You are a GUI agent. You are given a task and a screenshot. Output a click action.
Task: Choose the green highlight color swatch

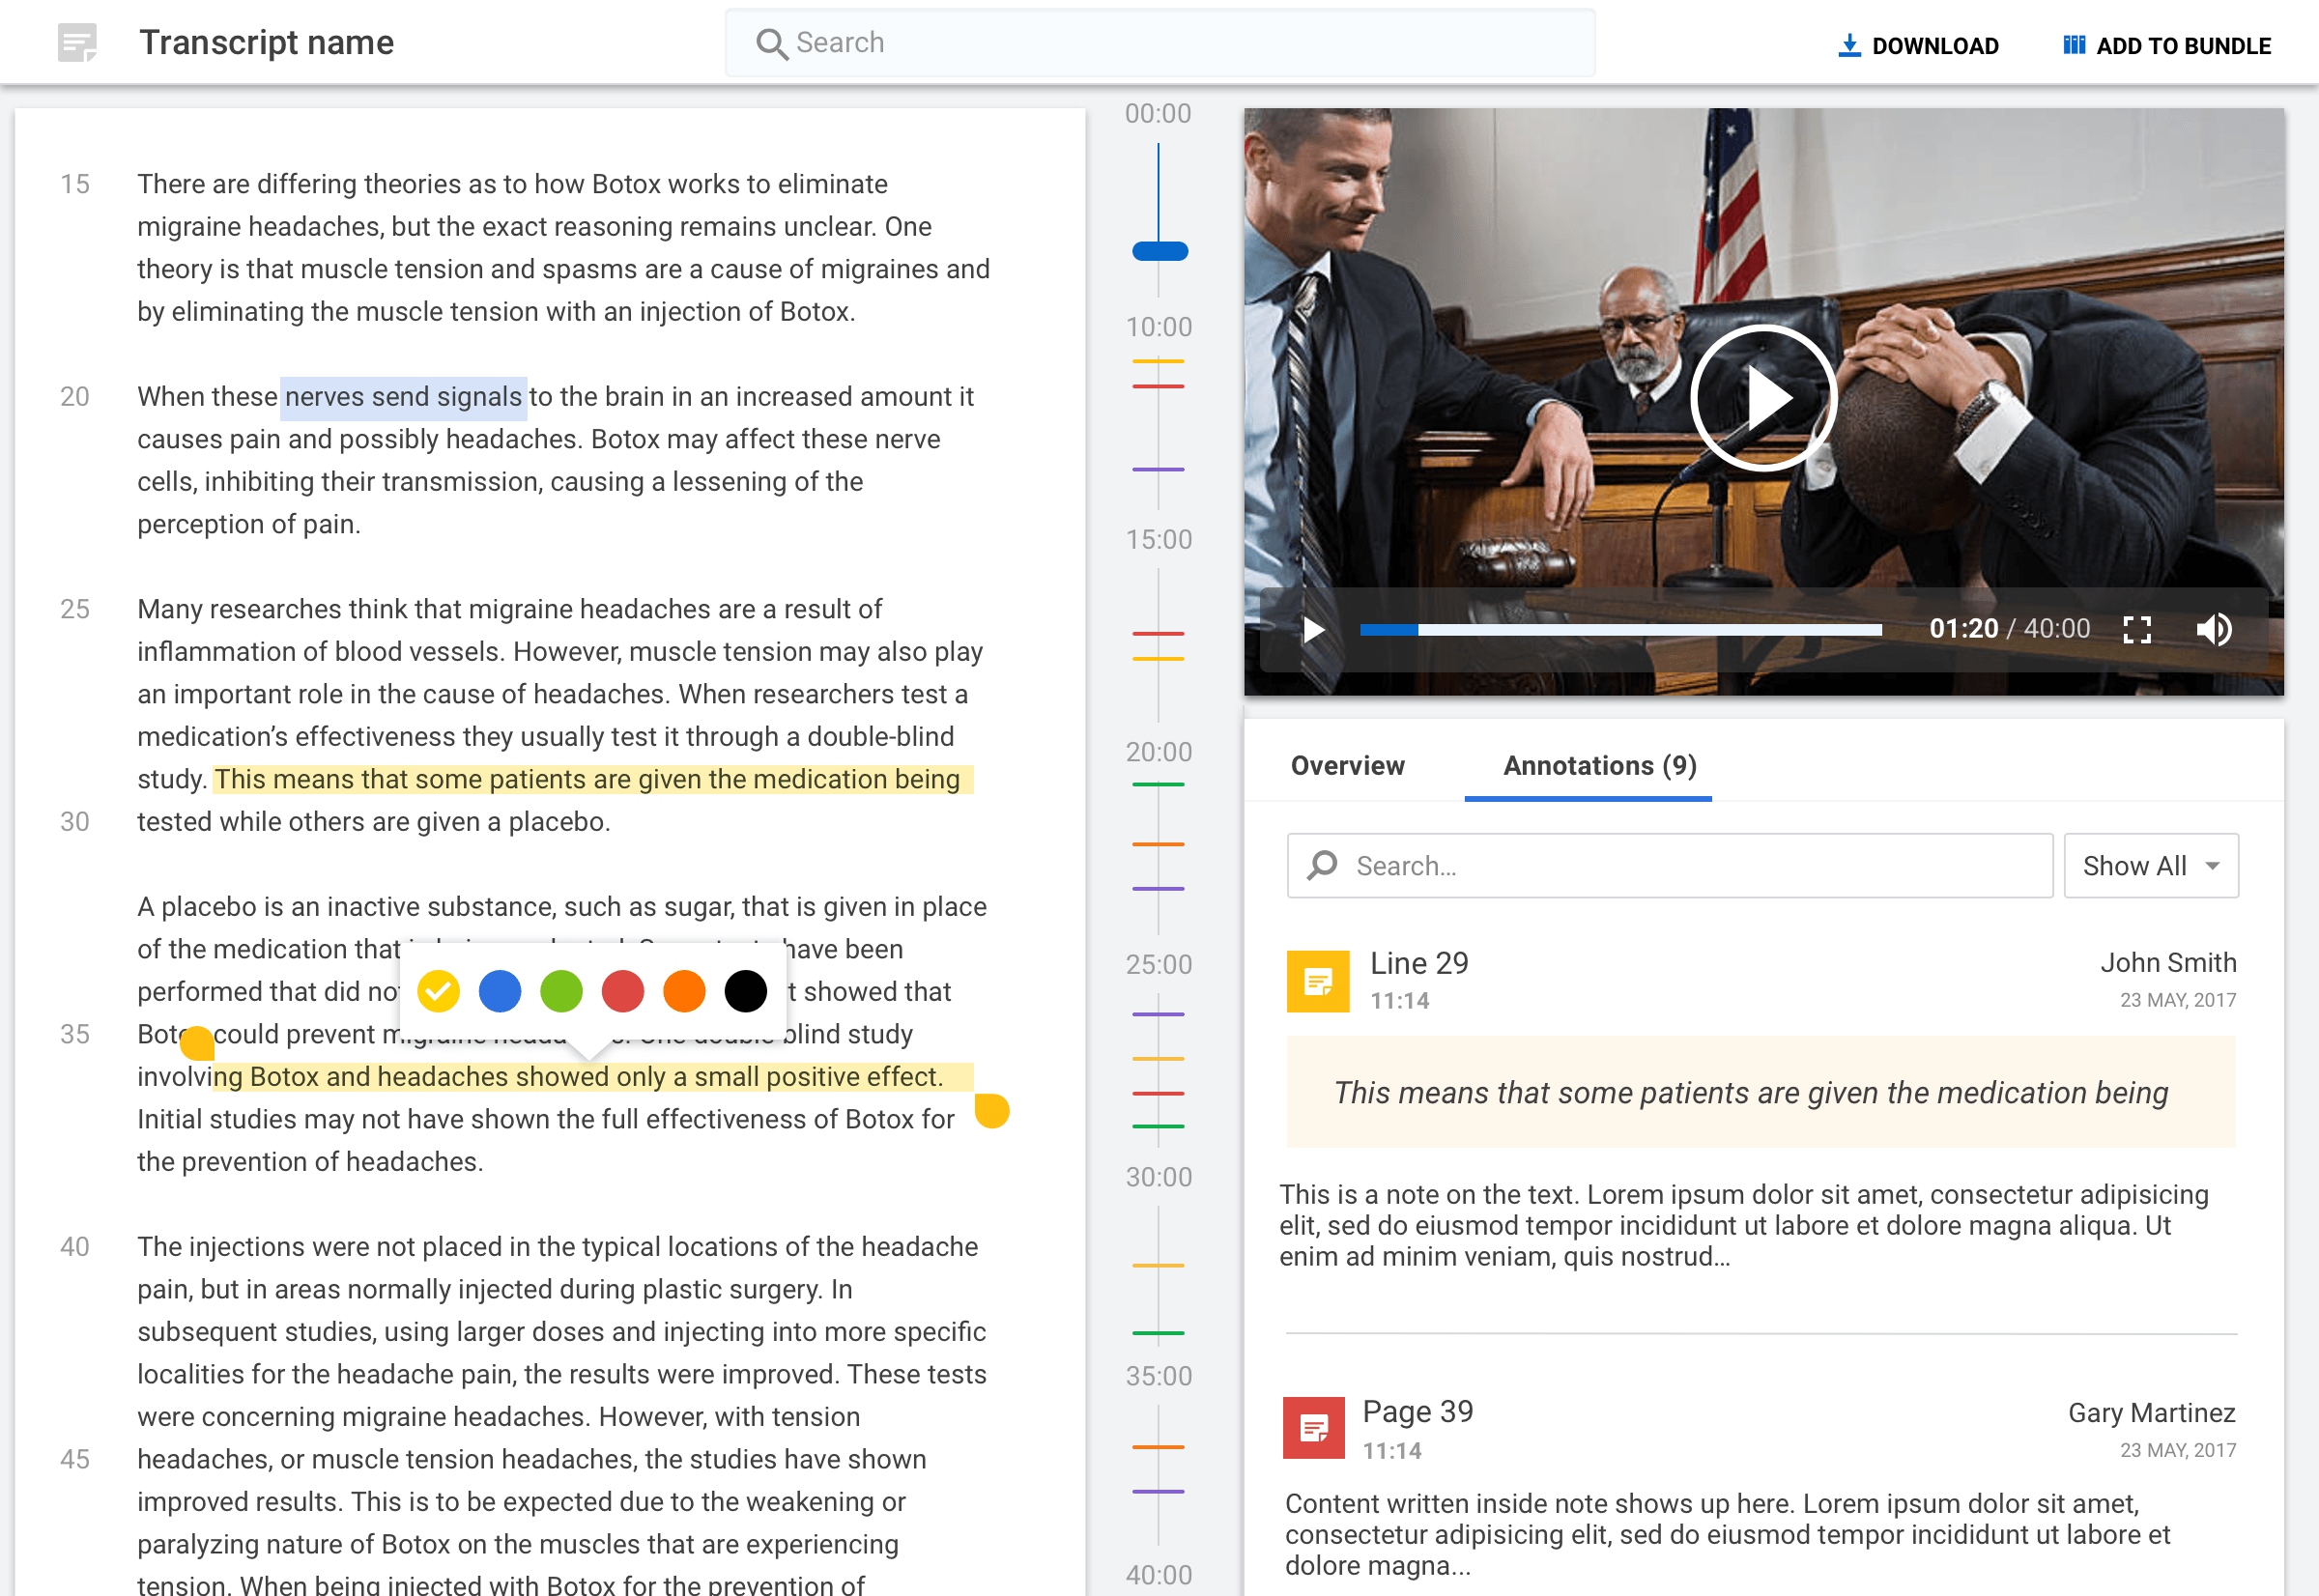pos(561,991)
